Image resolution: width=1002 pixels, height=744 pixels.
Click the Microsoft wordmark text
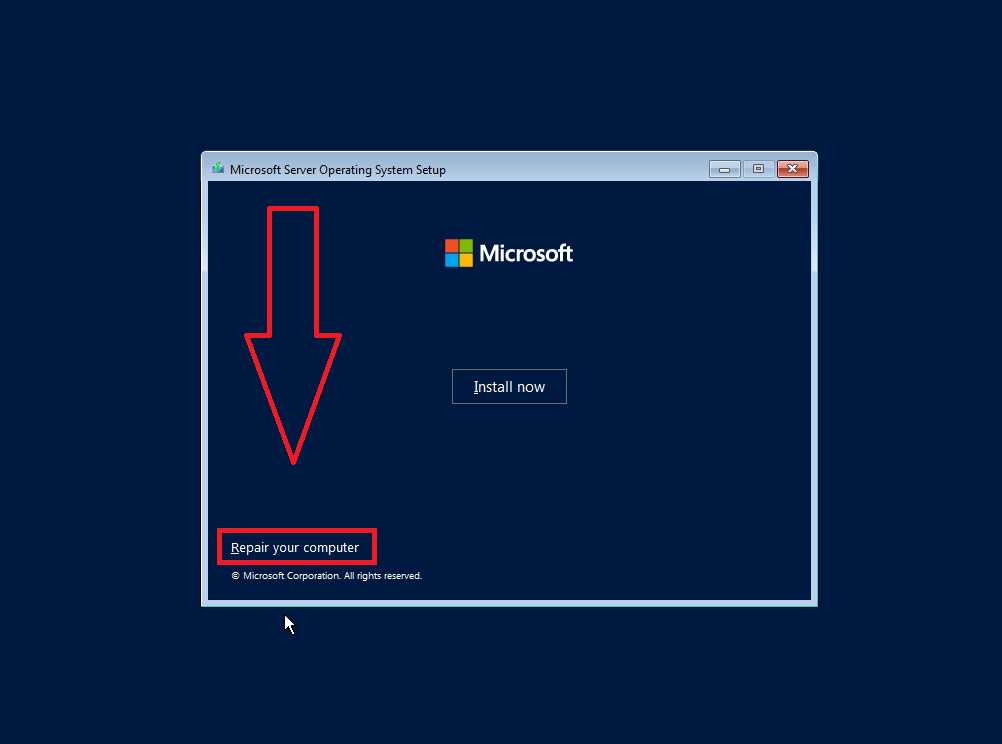point(526,253)
